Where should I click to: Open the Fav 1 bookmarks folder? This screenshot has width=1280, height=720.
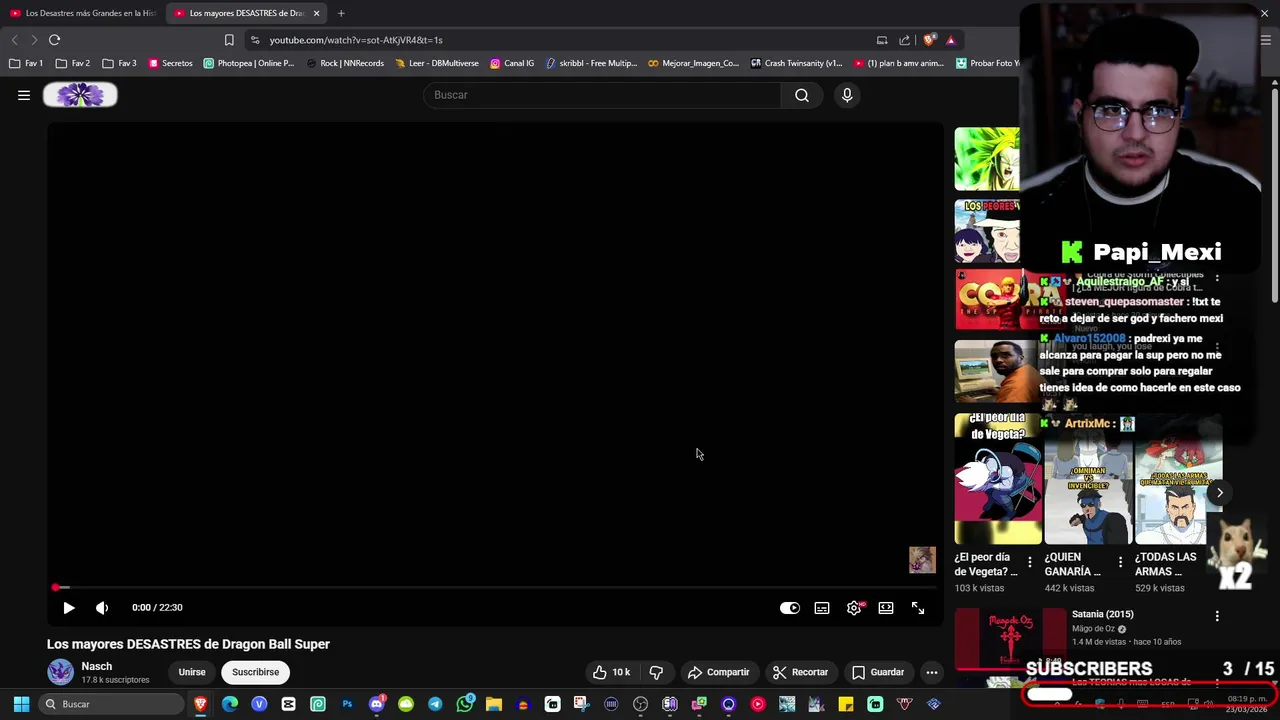pos(26,63)
